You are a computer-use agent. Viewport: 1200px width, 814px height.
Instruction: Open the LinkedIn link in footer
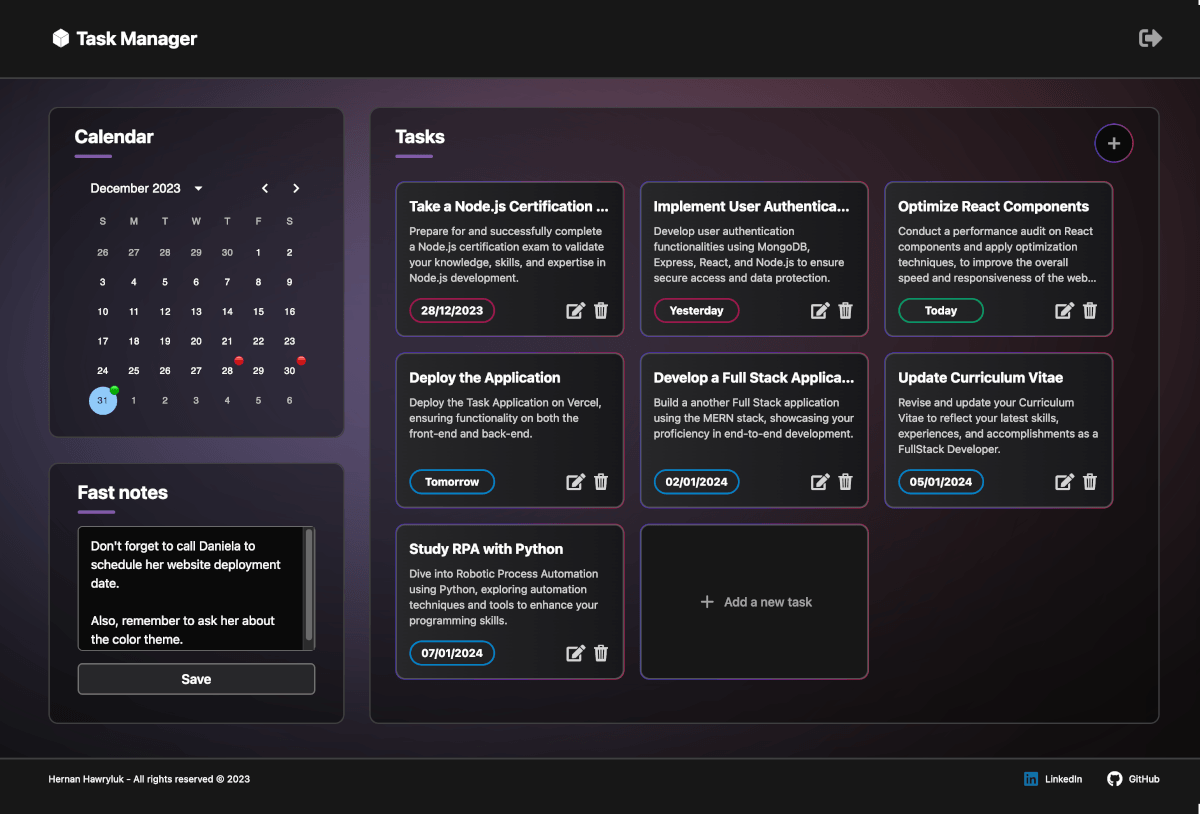point(1053,779)
